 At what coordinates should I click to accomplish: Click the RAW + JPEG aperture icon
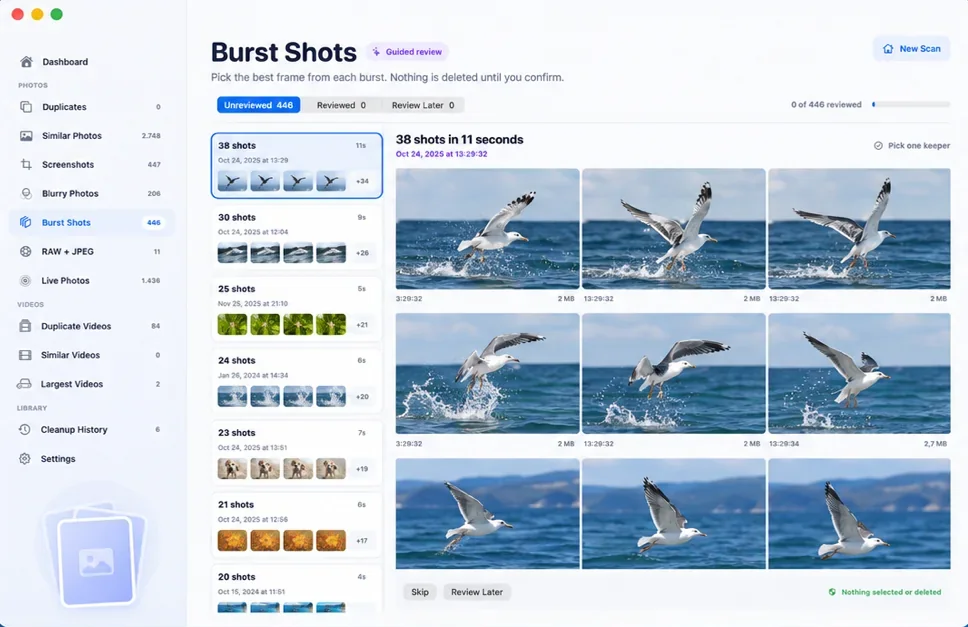point(25,251)
